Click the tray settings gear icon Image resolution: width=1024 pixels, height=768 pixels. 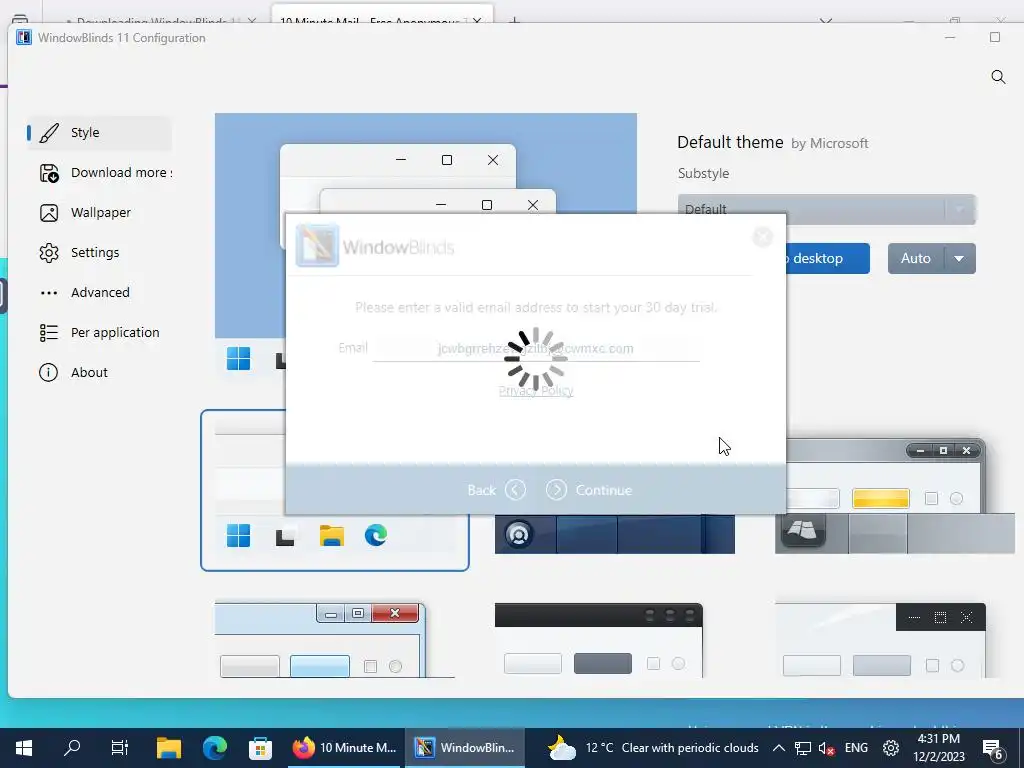[x=891, y=748]
